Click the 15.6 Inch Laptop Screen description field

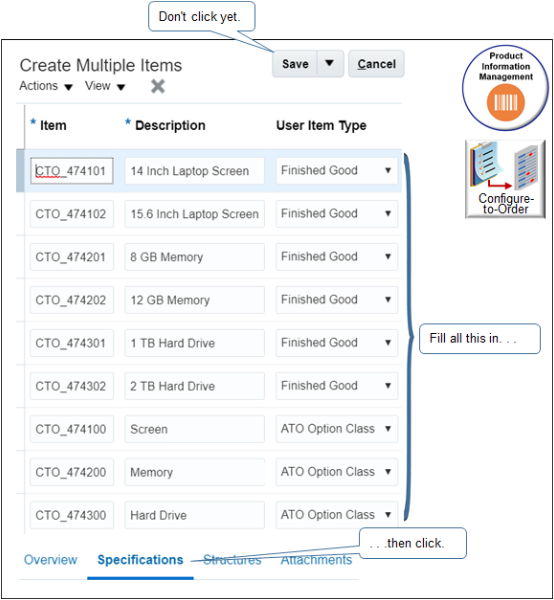pos(194,214)
